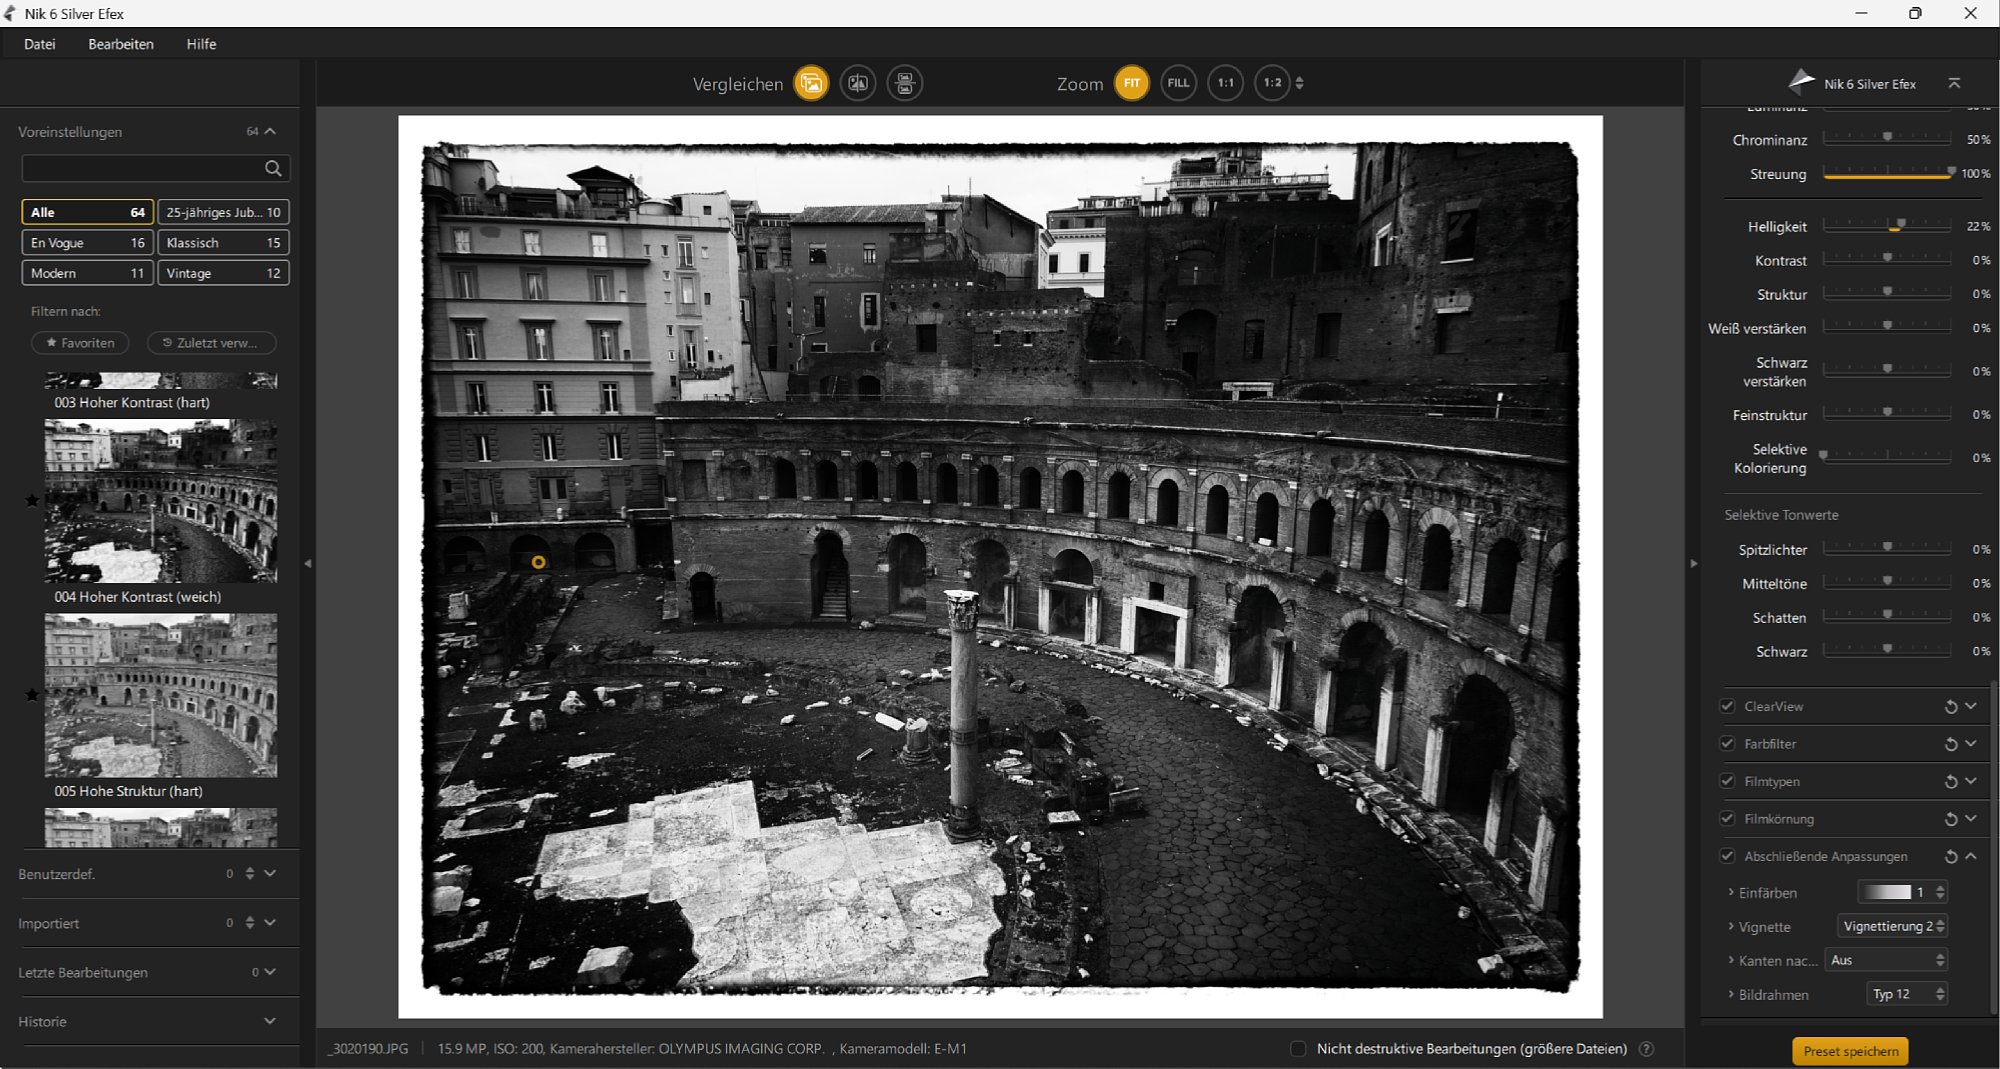
Task: Collapse Abschließende Anpassungen section chevron
Action: [x=1971, y=856]
